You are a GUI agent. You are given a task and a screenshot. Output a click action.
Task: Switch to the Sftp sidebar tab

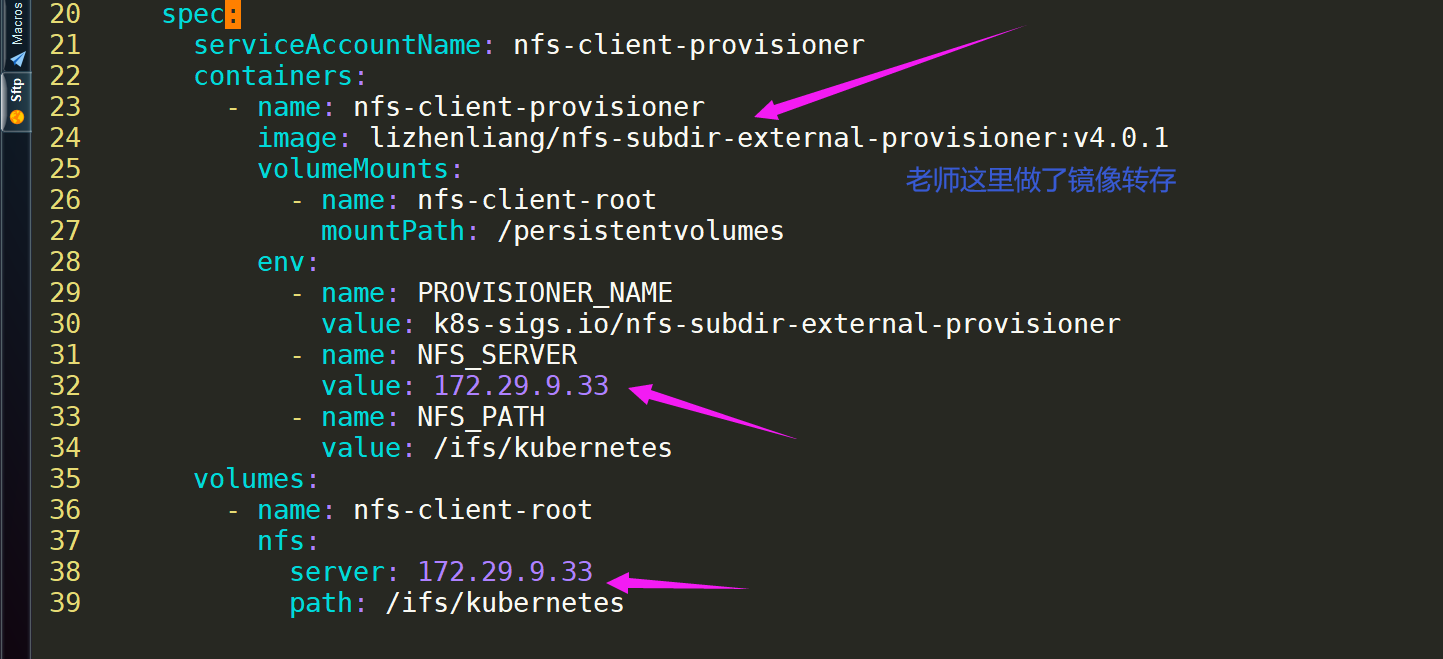[x=16, y=101]
